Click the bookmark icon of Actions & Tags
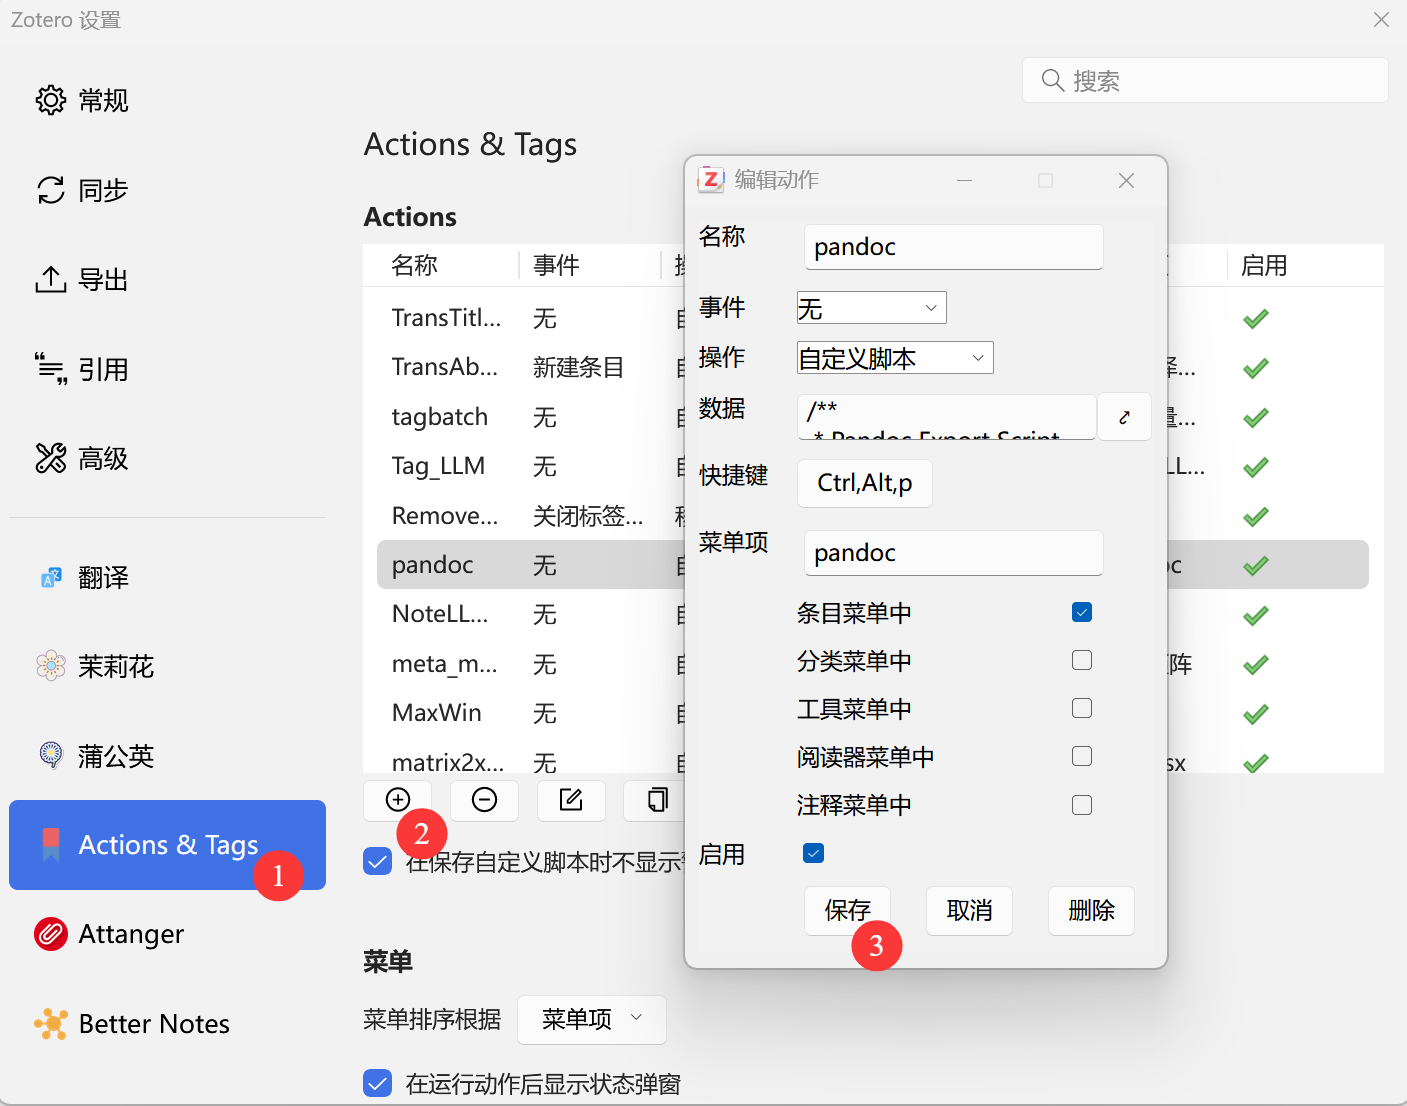1407x1106 pixels. coord(51,845)
